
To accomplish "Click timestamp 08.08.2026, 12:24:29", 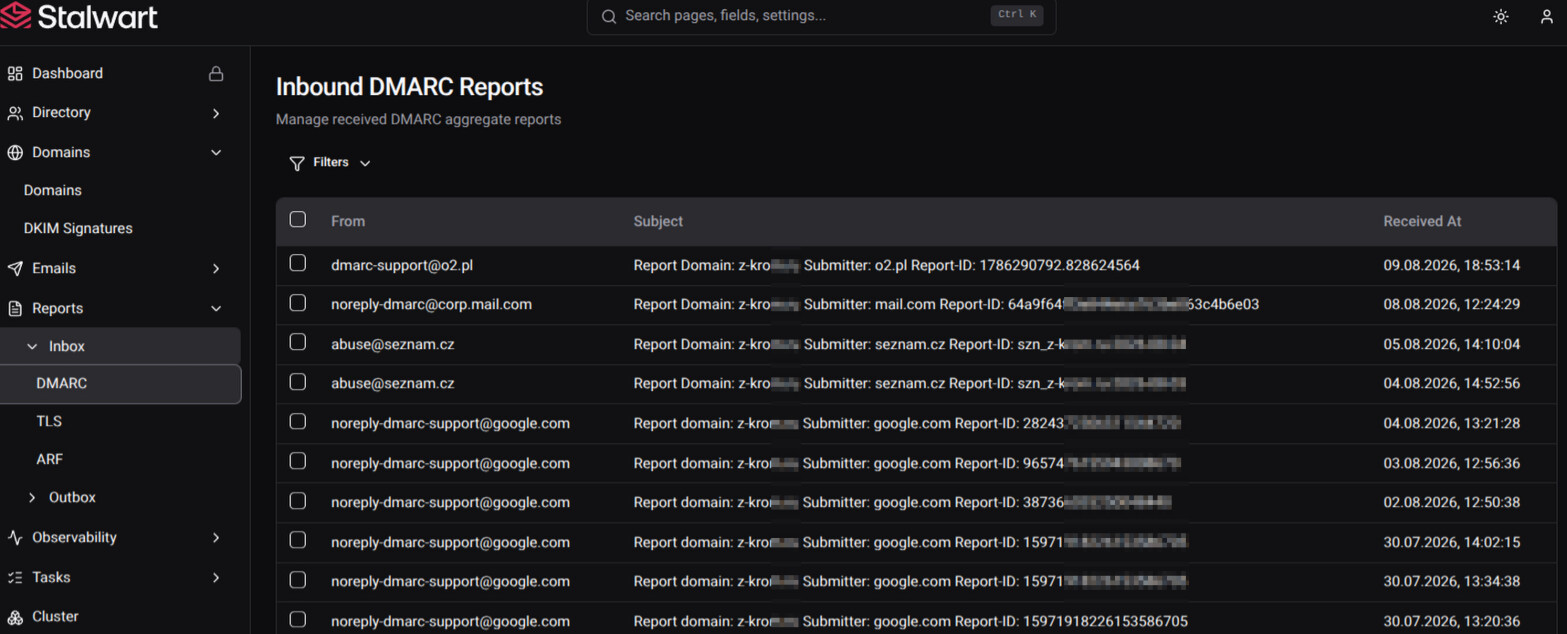I will click(1451, 304).
